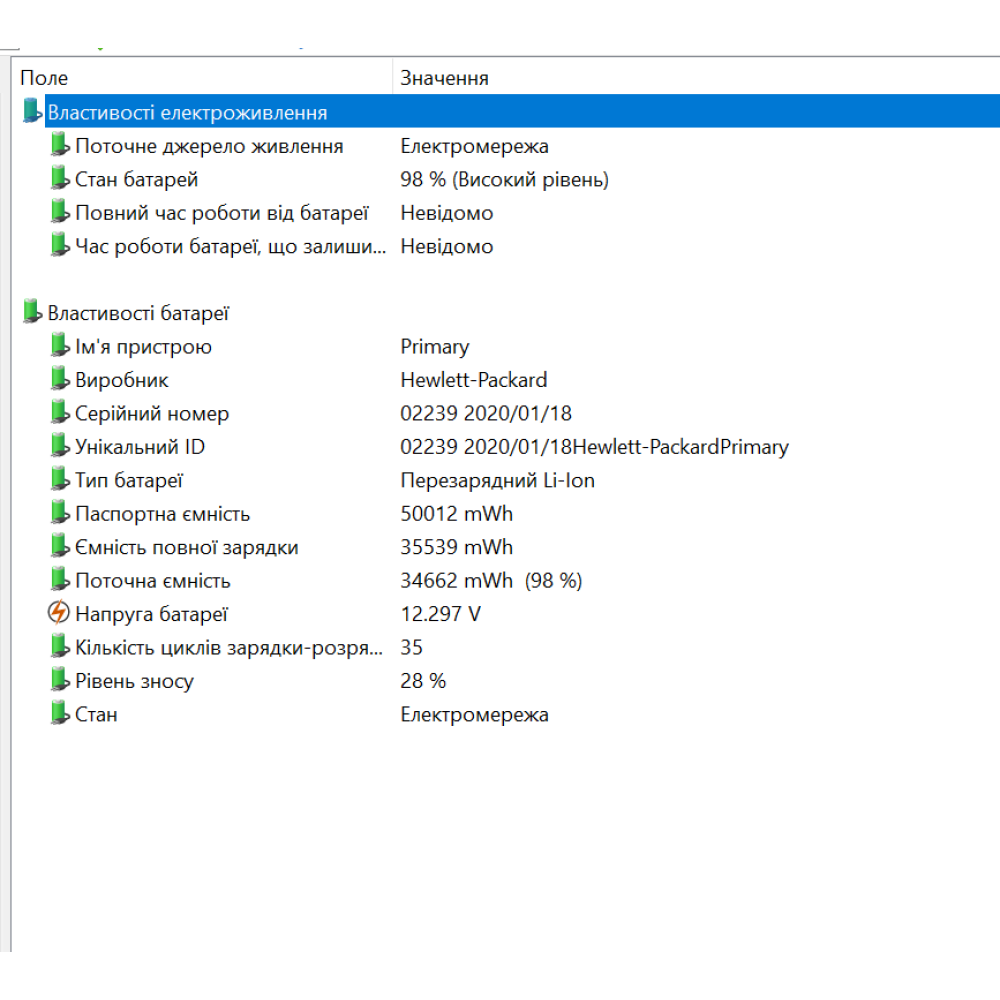Click the battery icon beside Стан батарей
The height and width of the screenshot is (1000, 1000).
pos(60,179)
